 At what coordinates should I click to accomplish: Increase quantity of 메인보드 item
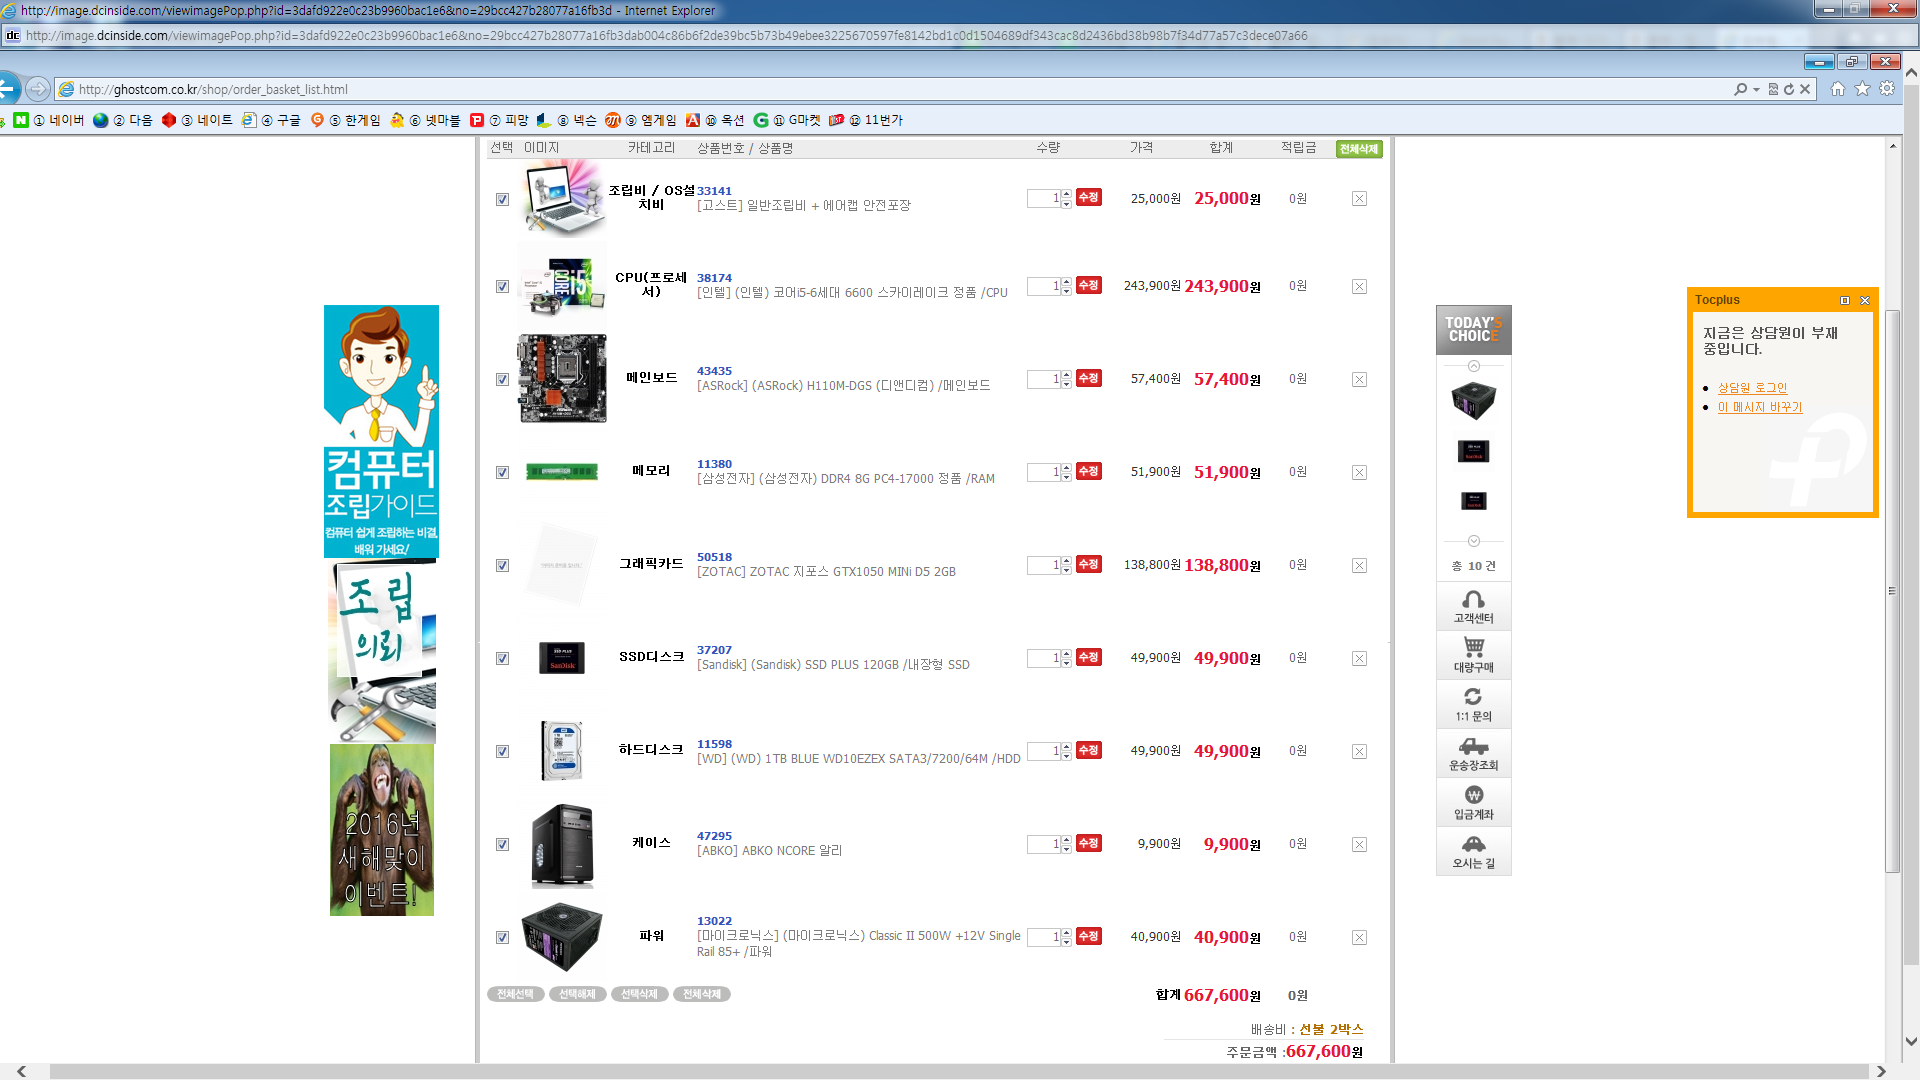coord(1067,375)
